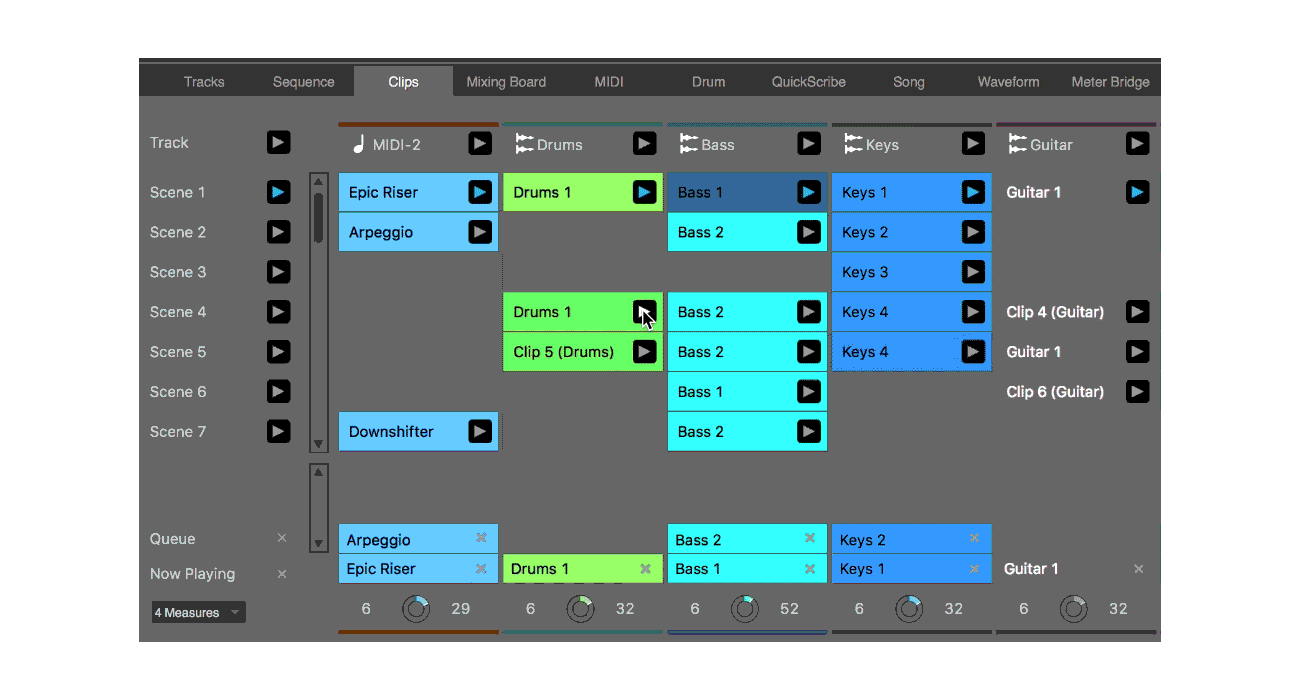Play the Clip 4 (Guitar) clip
1300x700 pixels.
[1137, 312]
